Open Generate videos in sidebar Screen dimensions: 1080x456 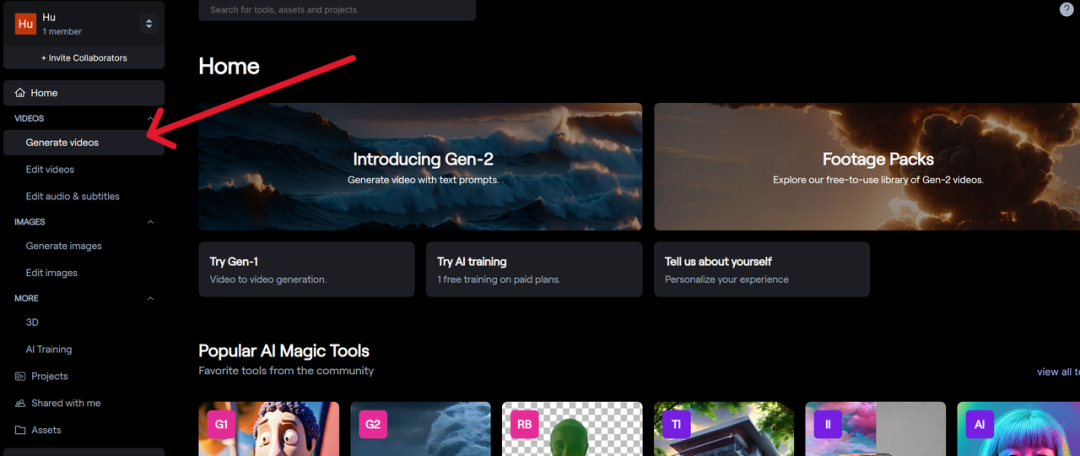coord(62,143)
